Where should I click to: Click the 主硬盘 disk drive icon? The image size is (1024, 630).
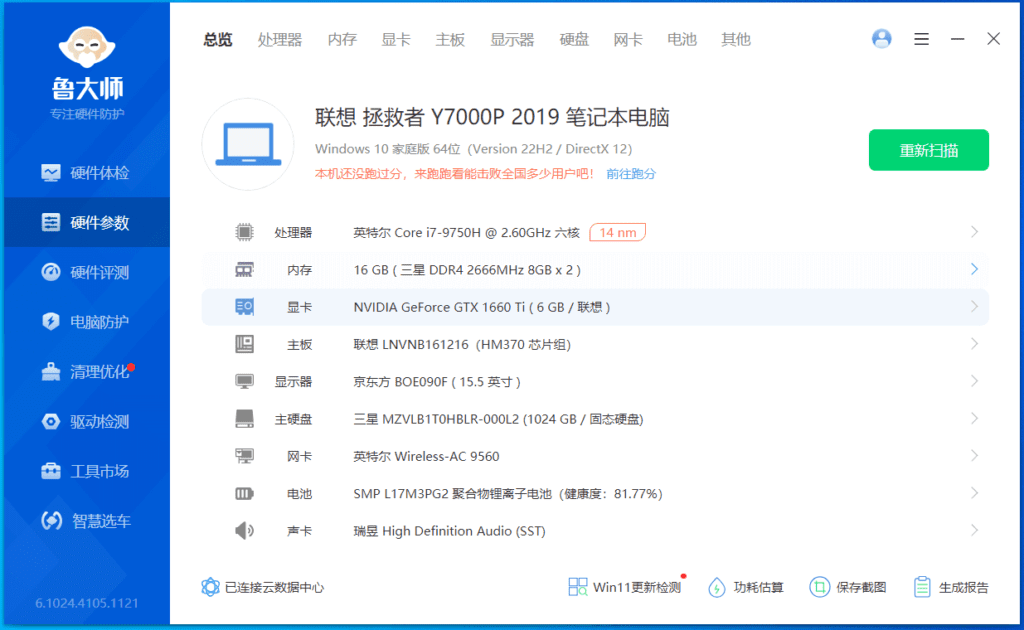point(244,418)
